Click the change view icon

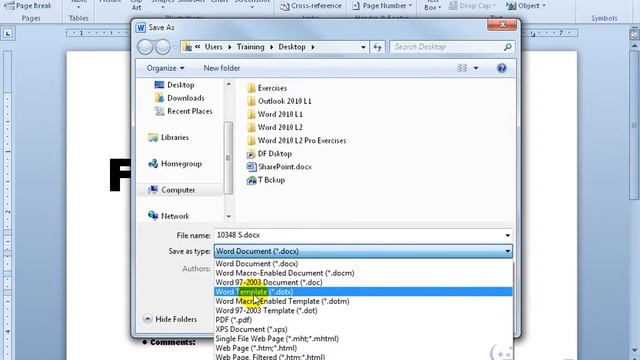tap(462, 68)
